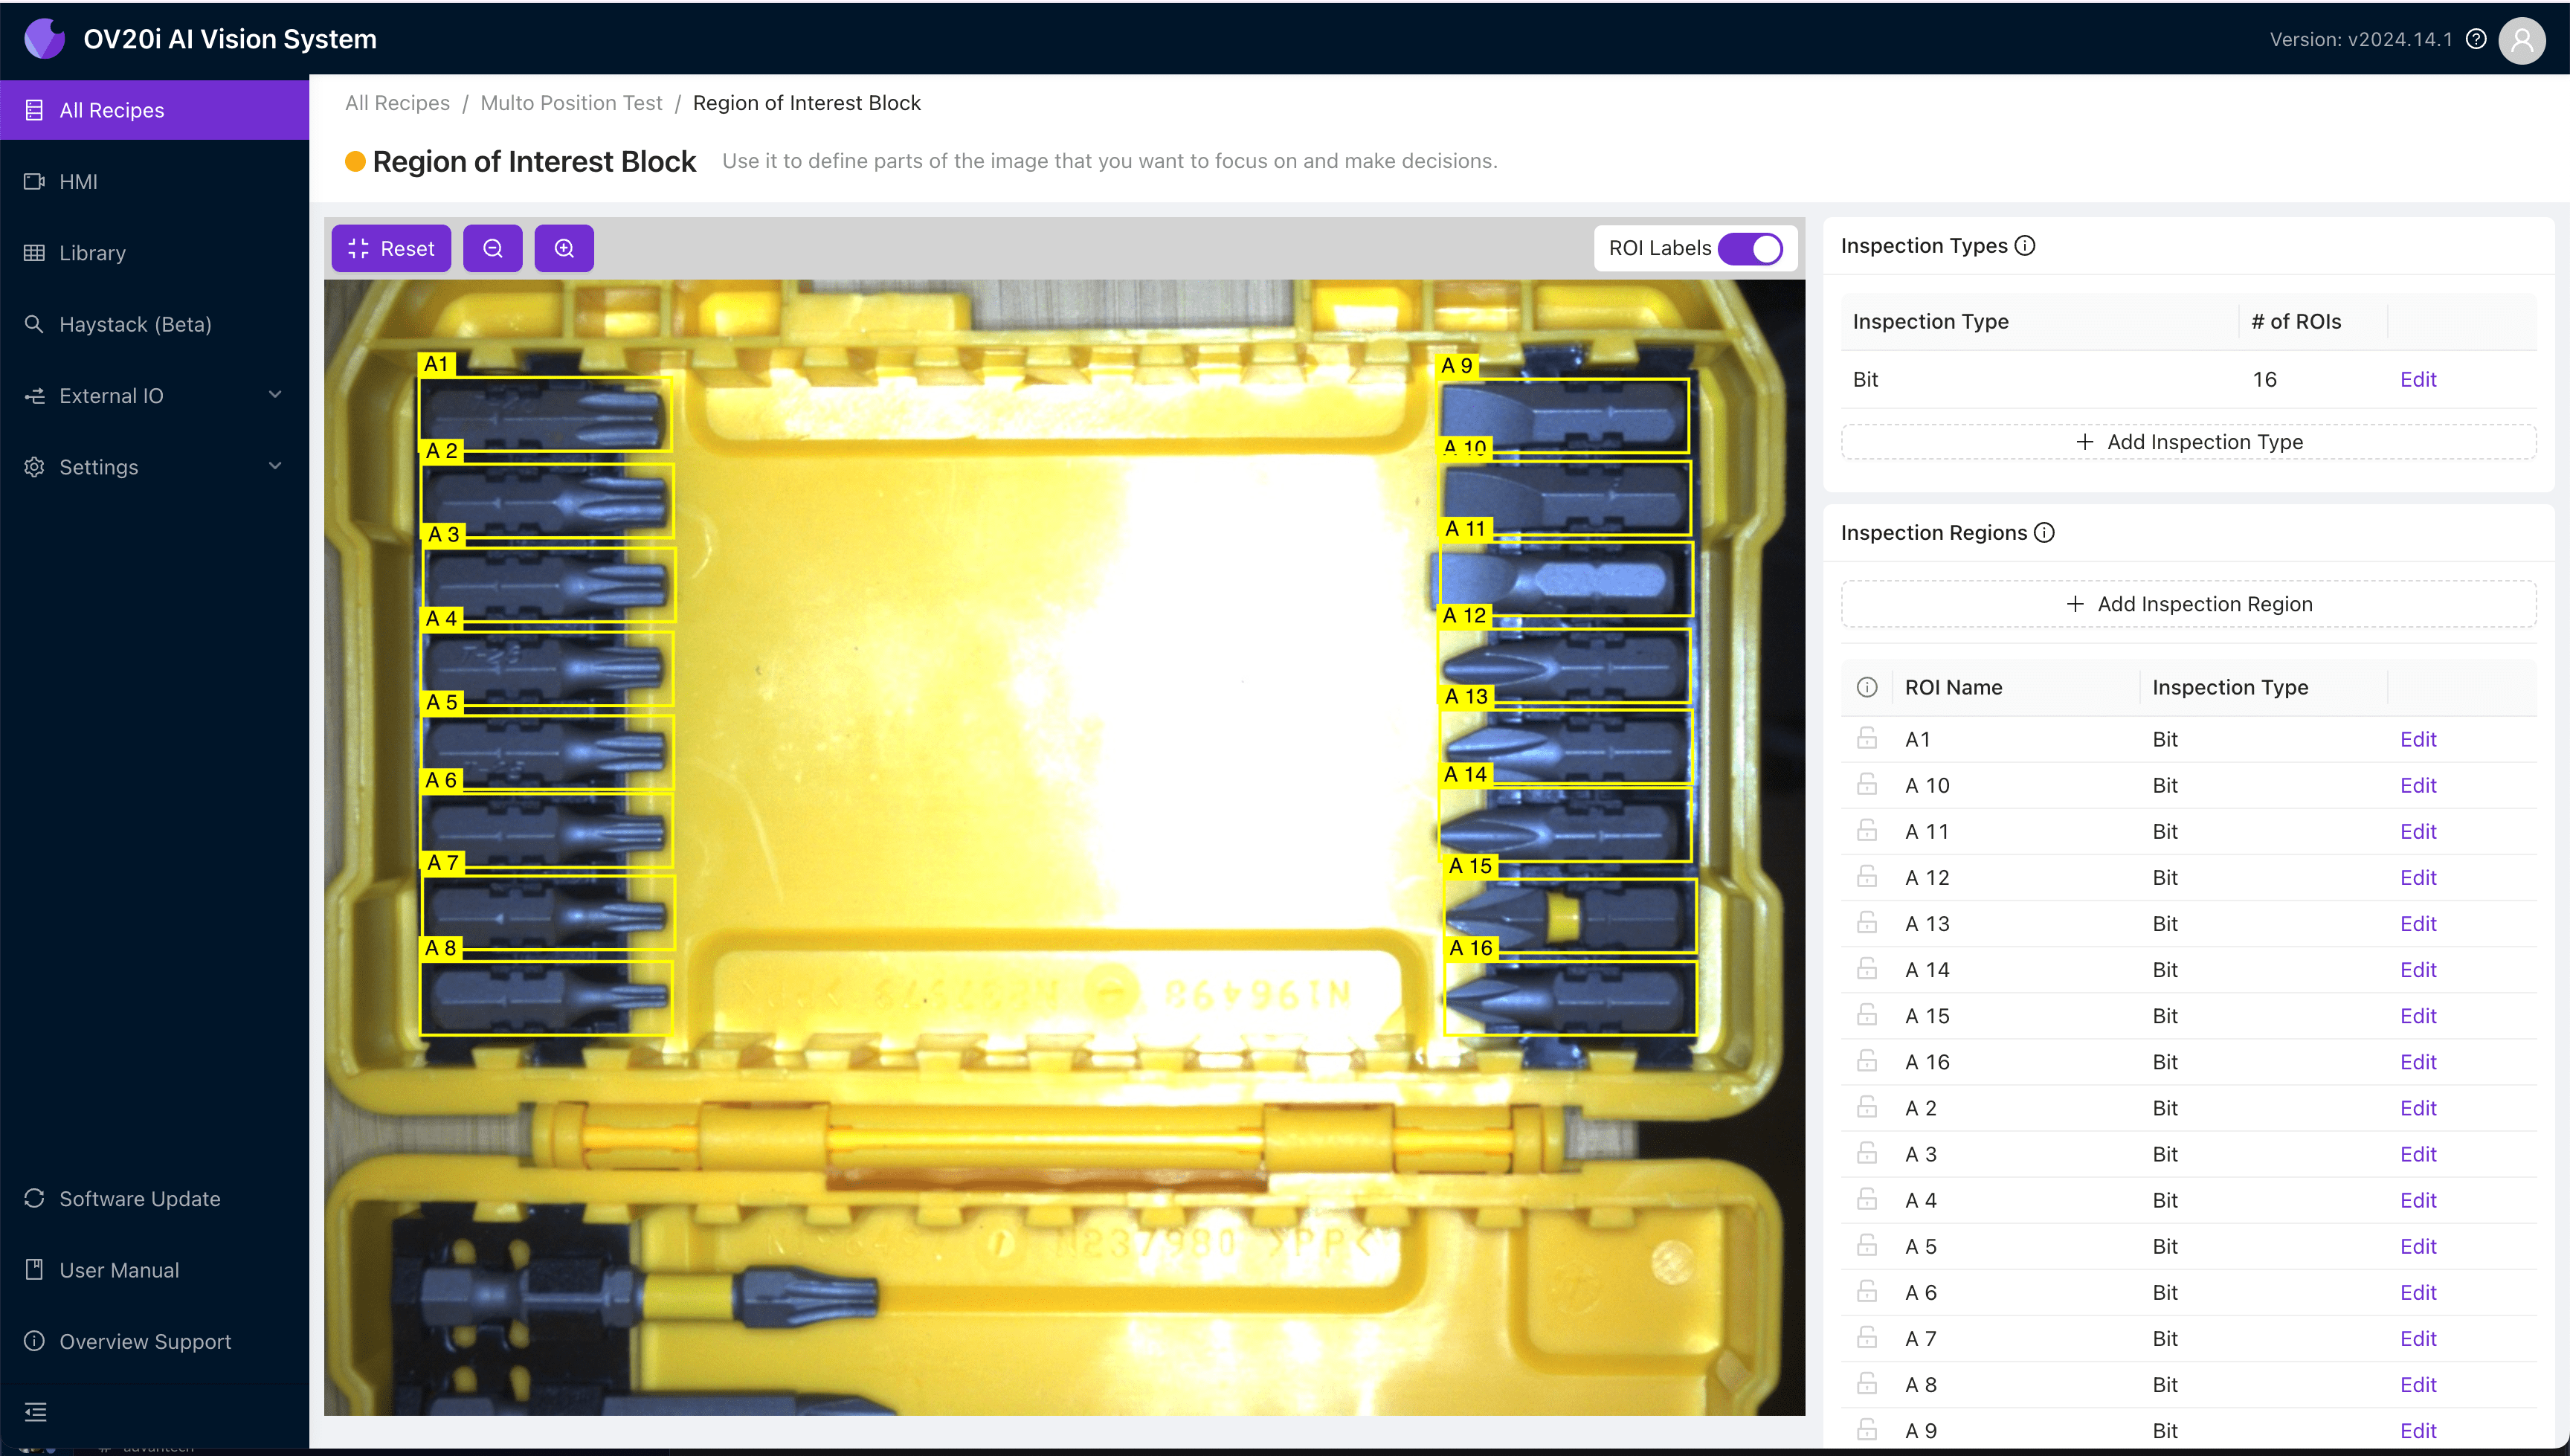This screenshot has width=2570, height=1456.
Task: Expand the Settings submenu chevron
Action: (275, 466)
